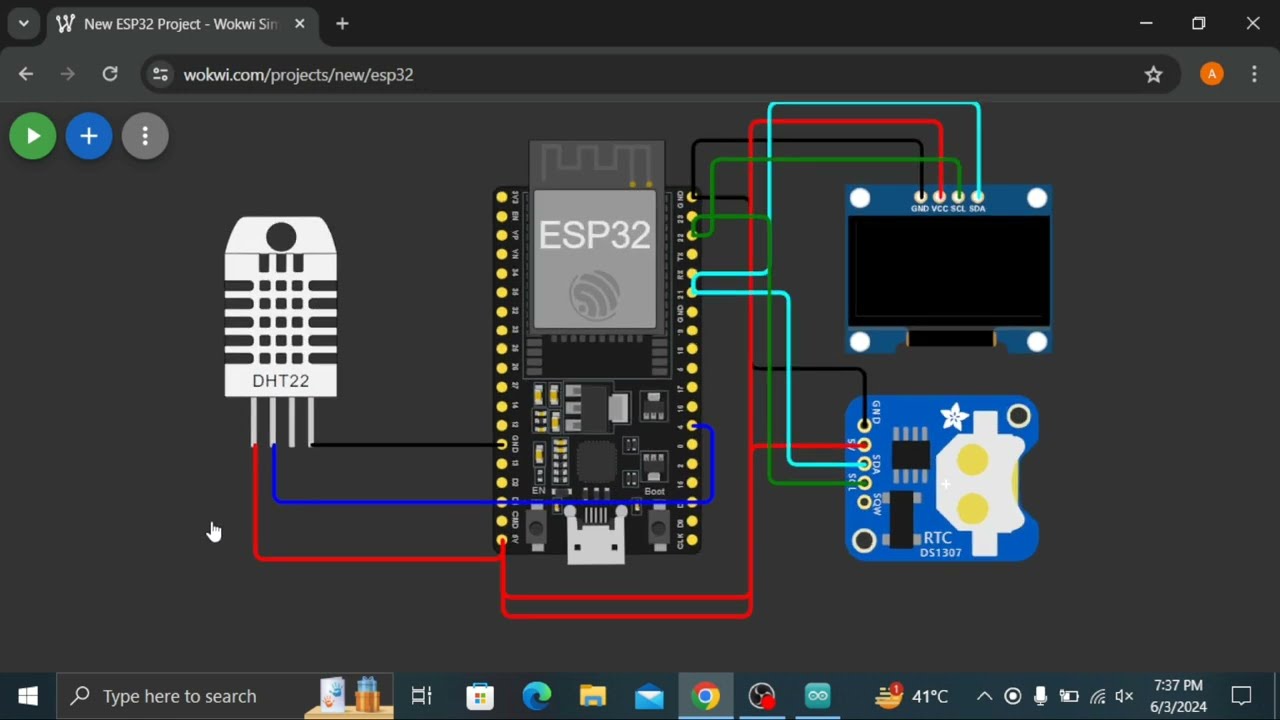
Task: Click the recording indicator tray icon
Action: (x=1013, y=696)
